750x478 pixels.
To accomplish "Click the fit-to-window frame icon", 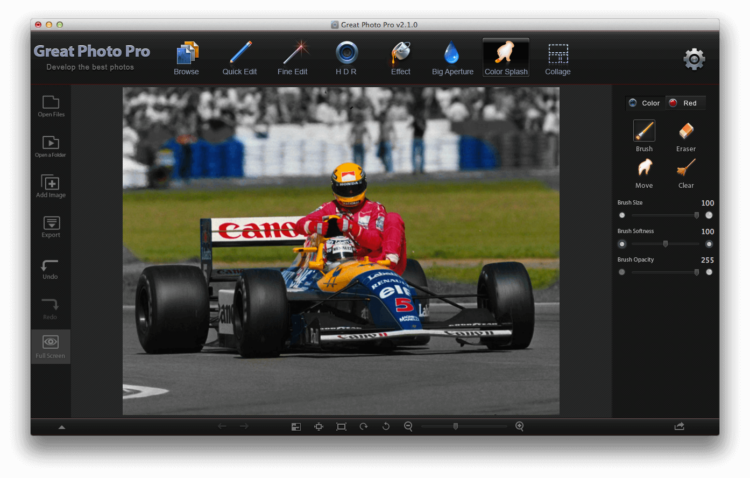I will pyautogui.click(x=341, y=427).
